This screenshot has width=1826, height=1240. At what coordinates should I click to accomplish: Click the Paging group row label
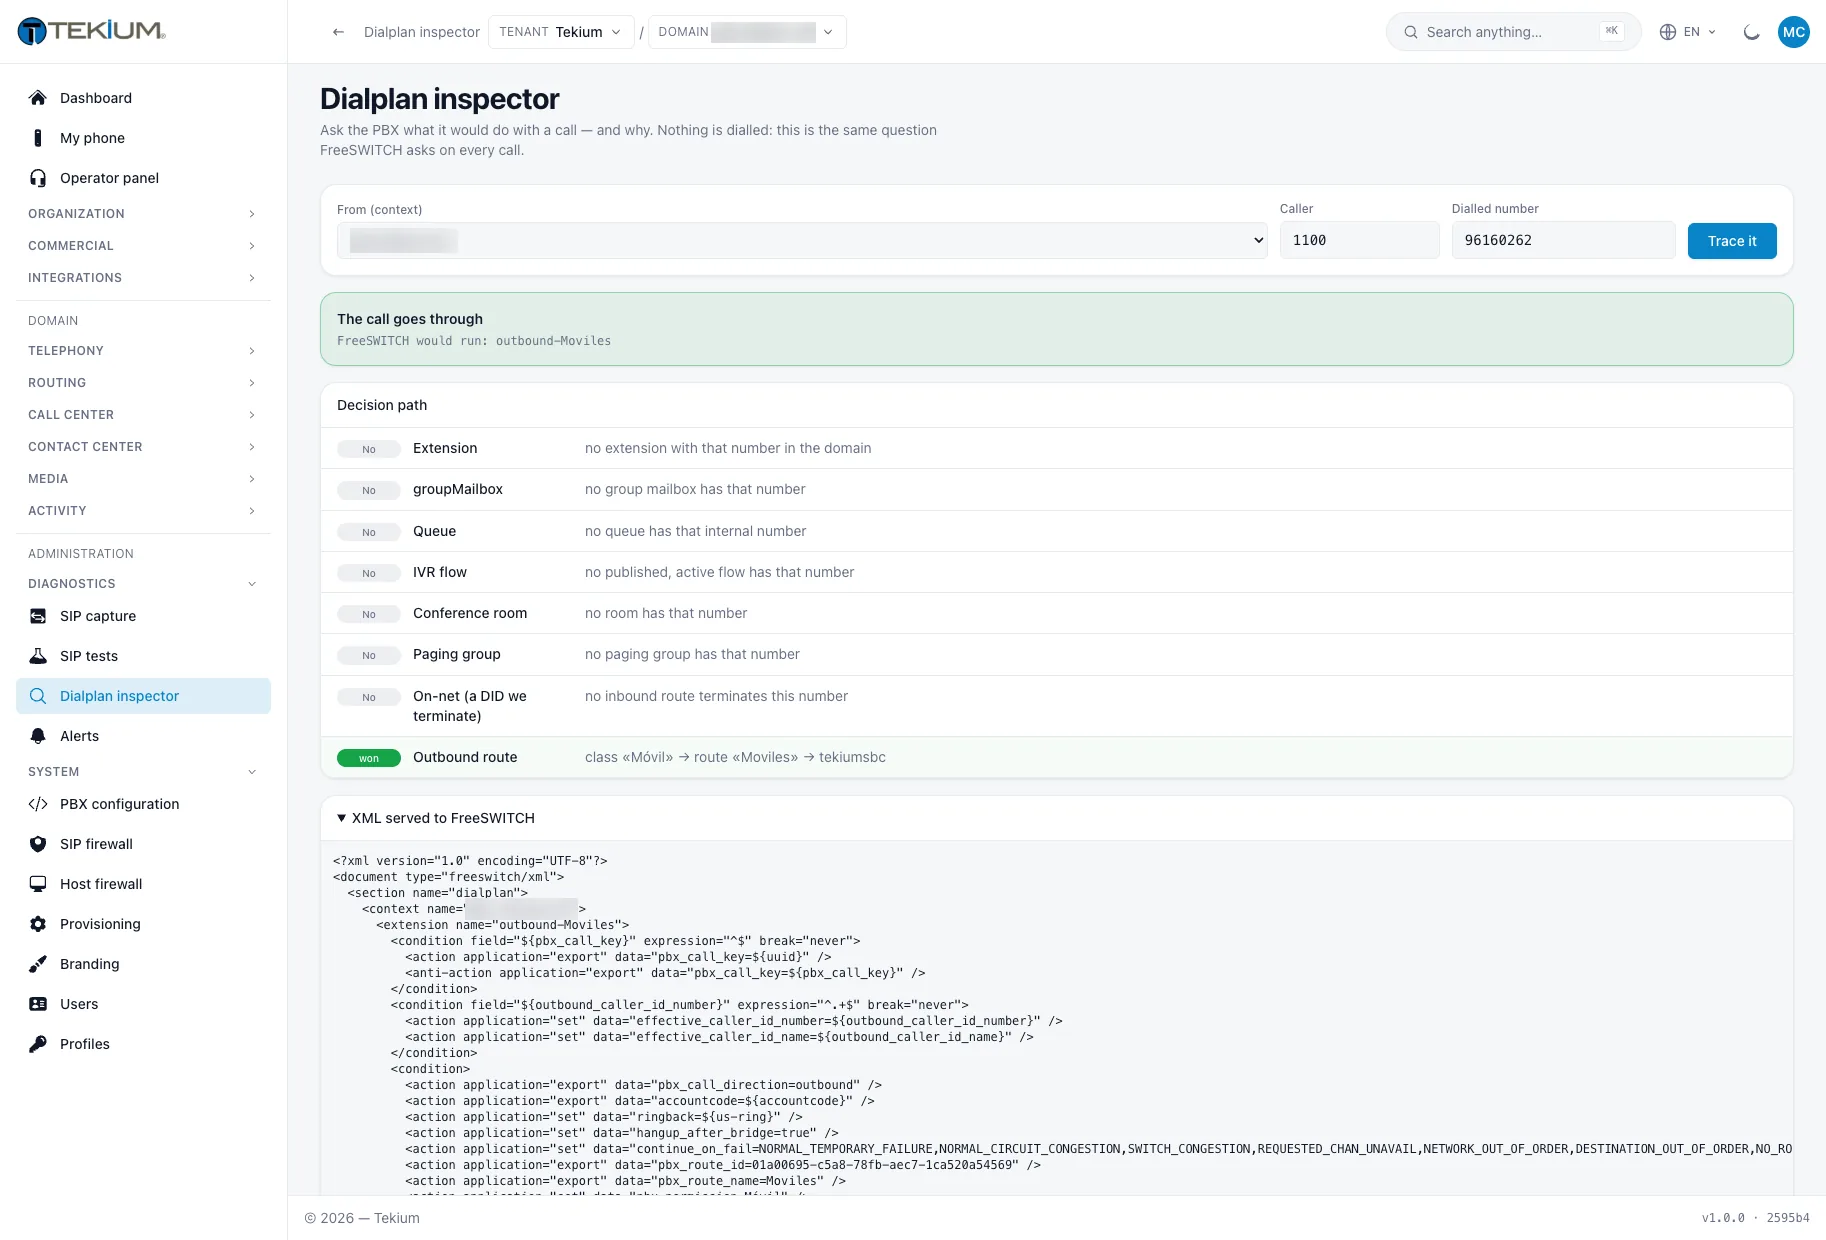coord(457,654)
